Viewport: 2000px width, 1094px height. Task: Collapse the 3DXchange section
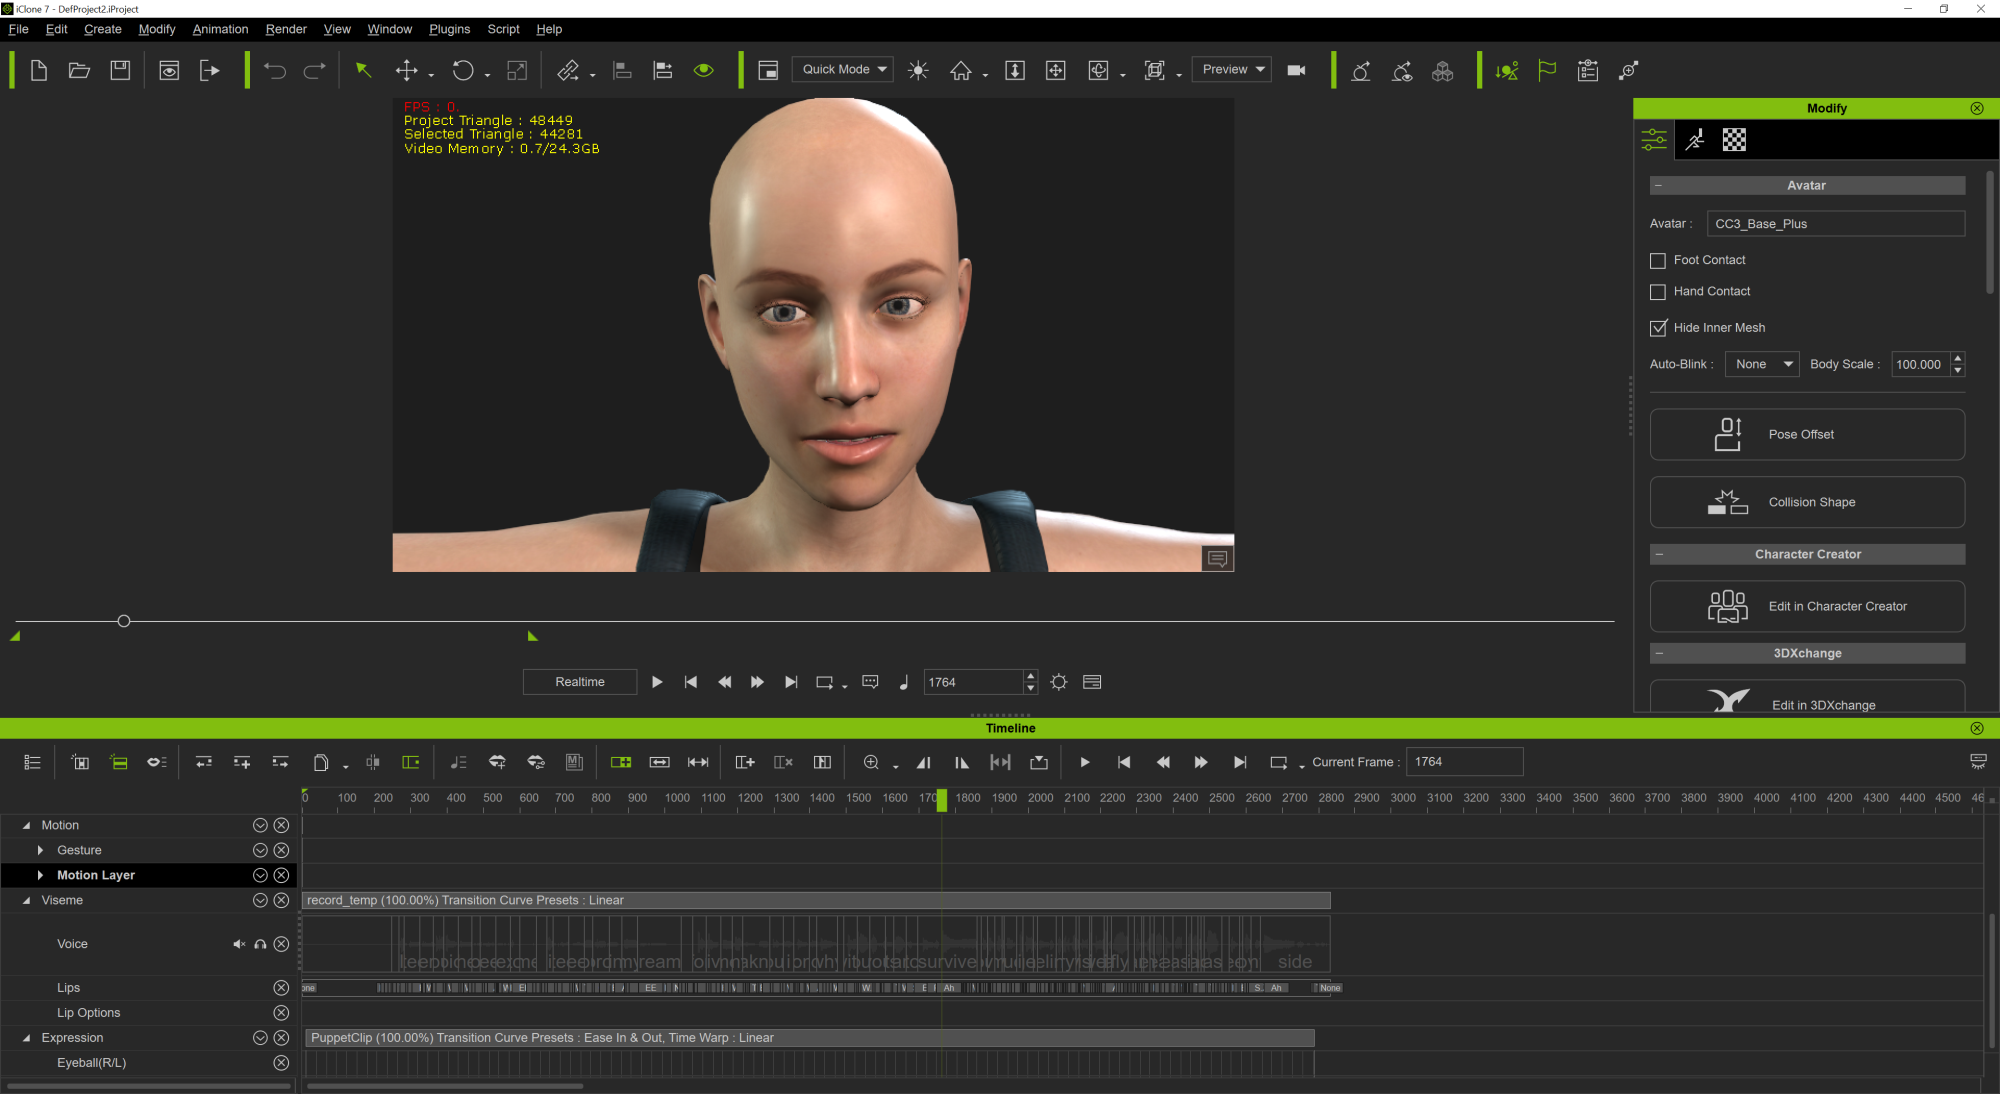point(1659,653)
